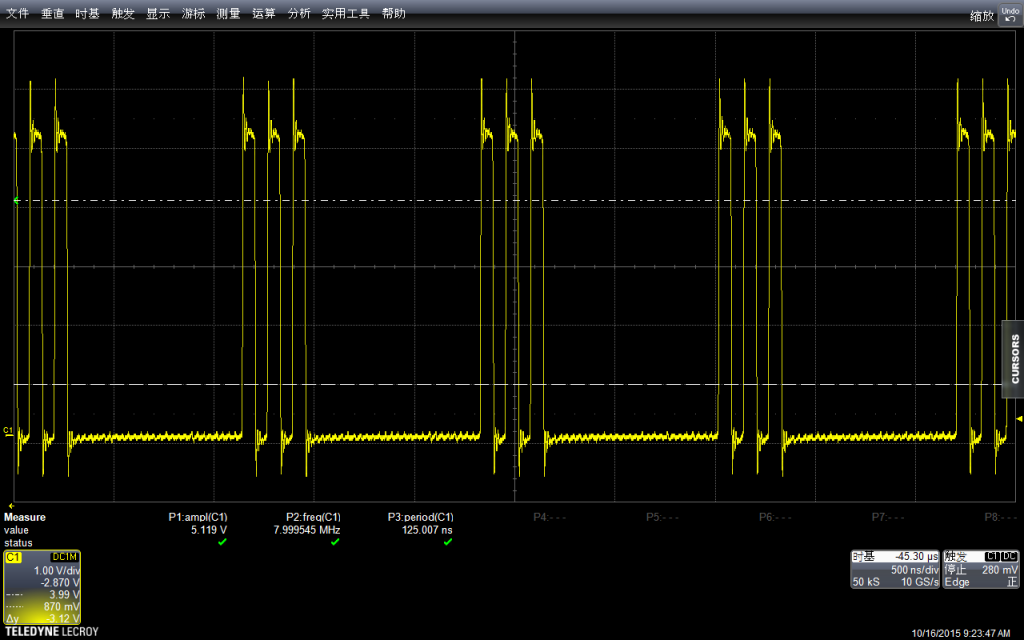Click the green cursor arrow on left edge
The image size is (1024, 640).
(16, 200)
